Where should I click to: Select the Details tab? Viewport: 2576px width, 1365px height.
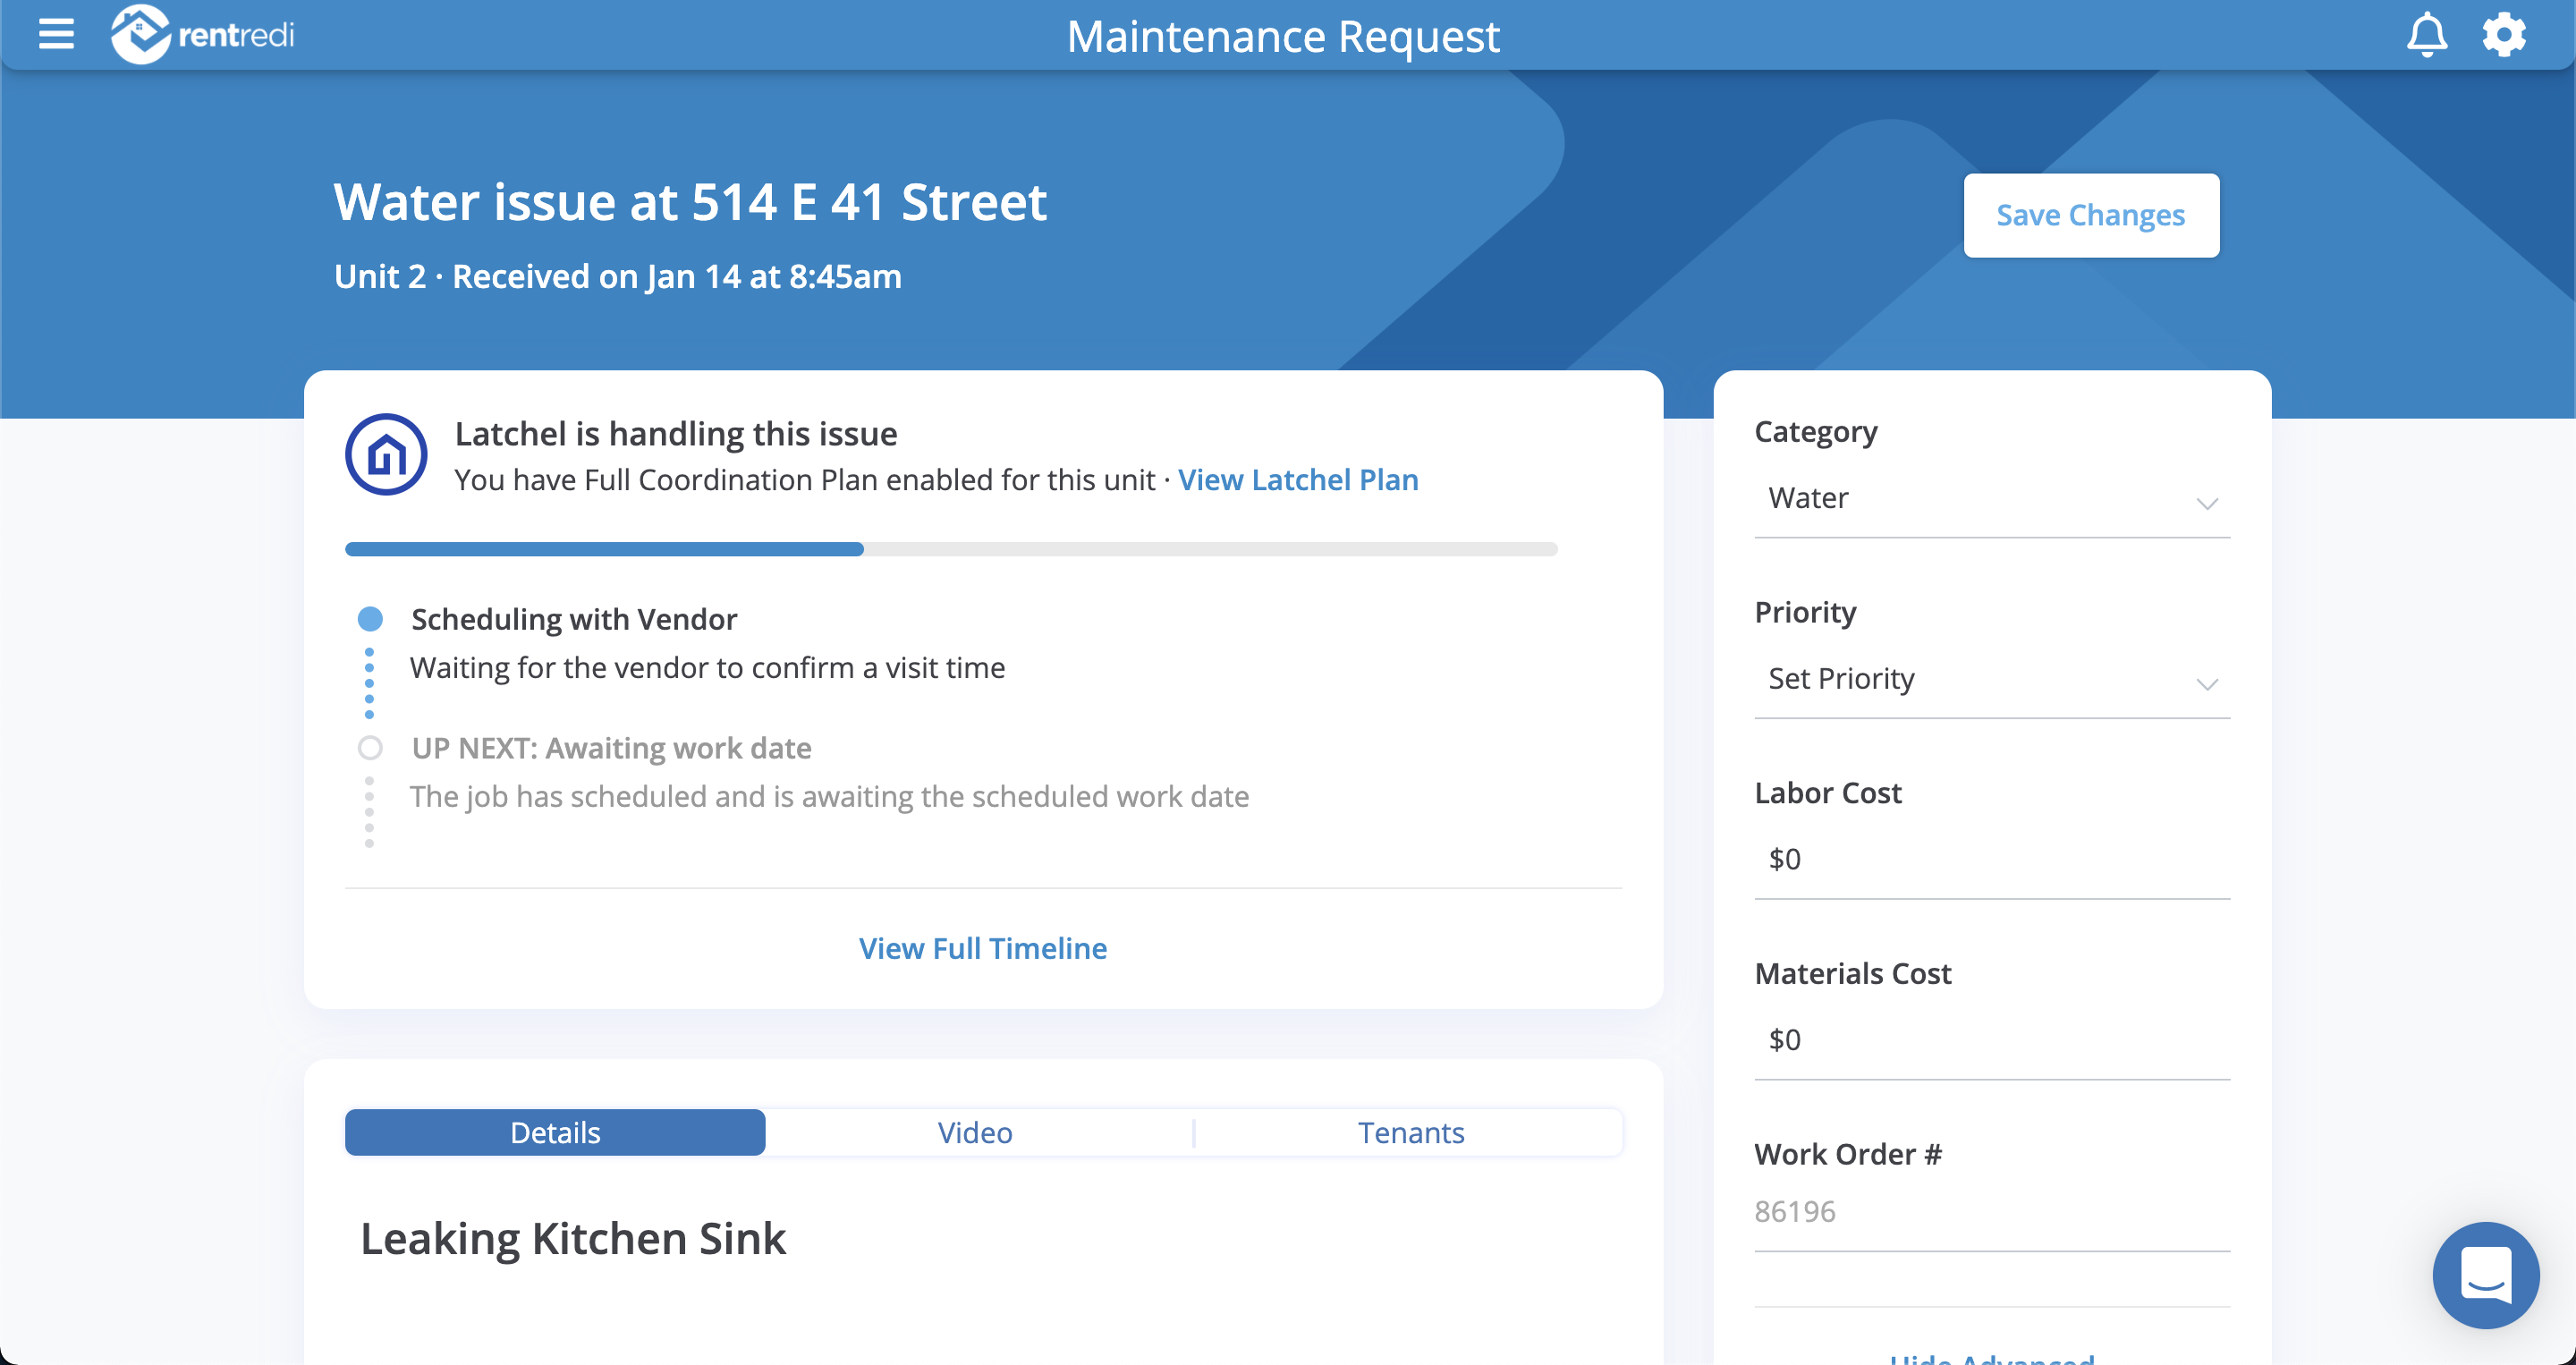click(555, 1132)
